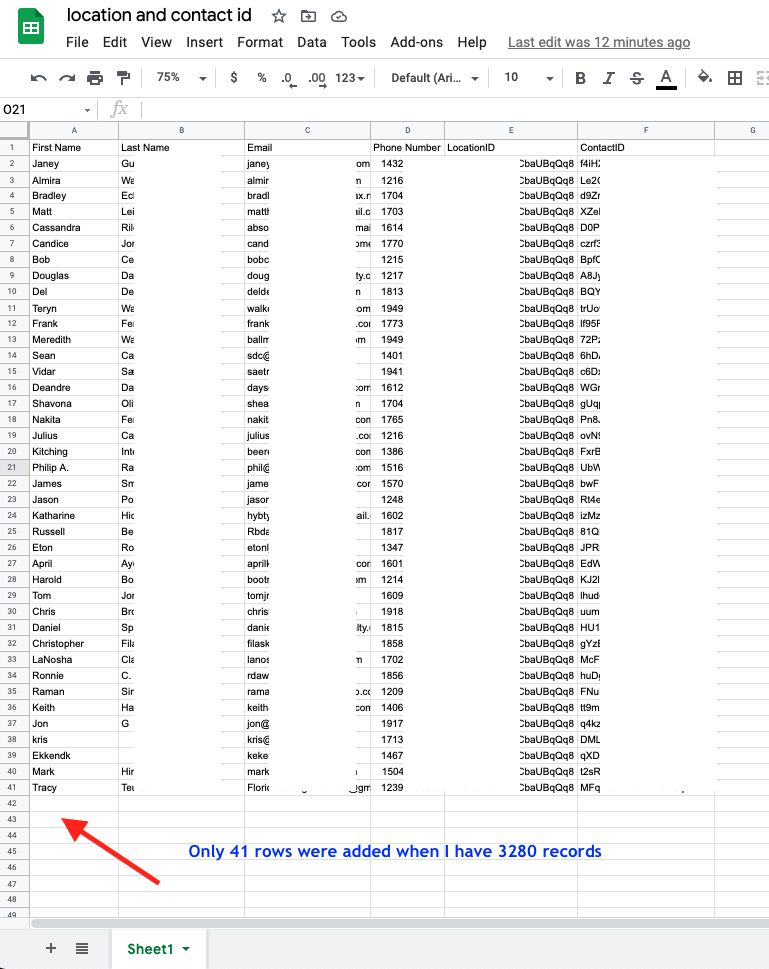Open the font family dropdown
This screenshot has width=769, height=969.
point(435,78)
